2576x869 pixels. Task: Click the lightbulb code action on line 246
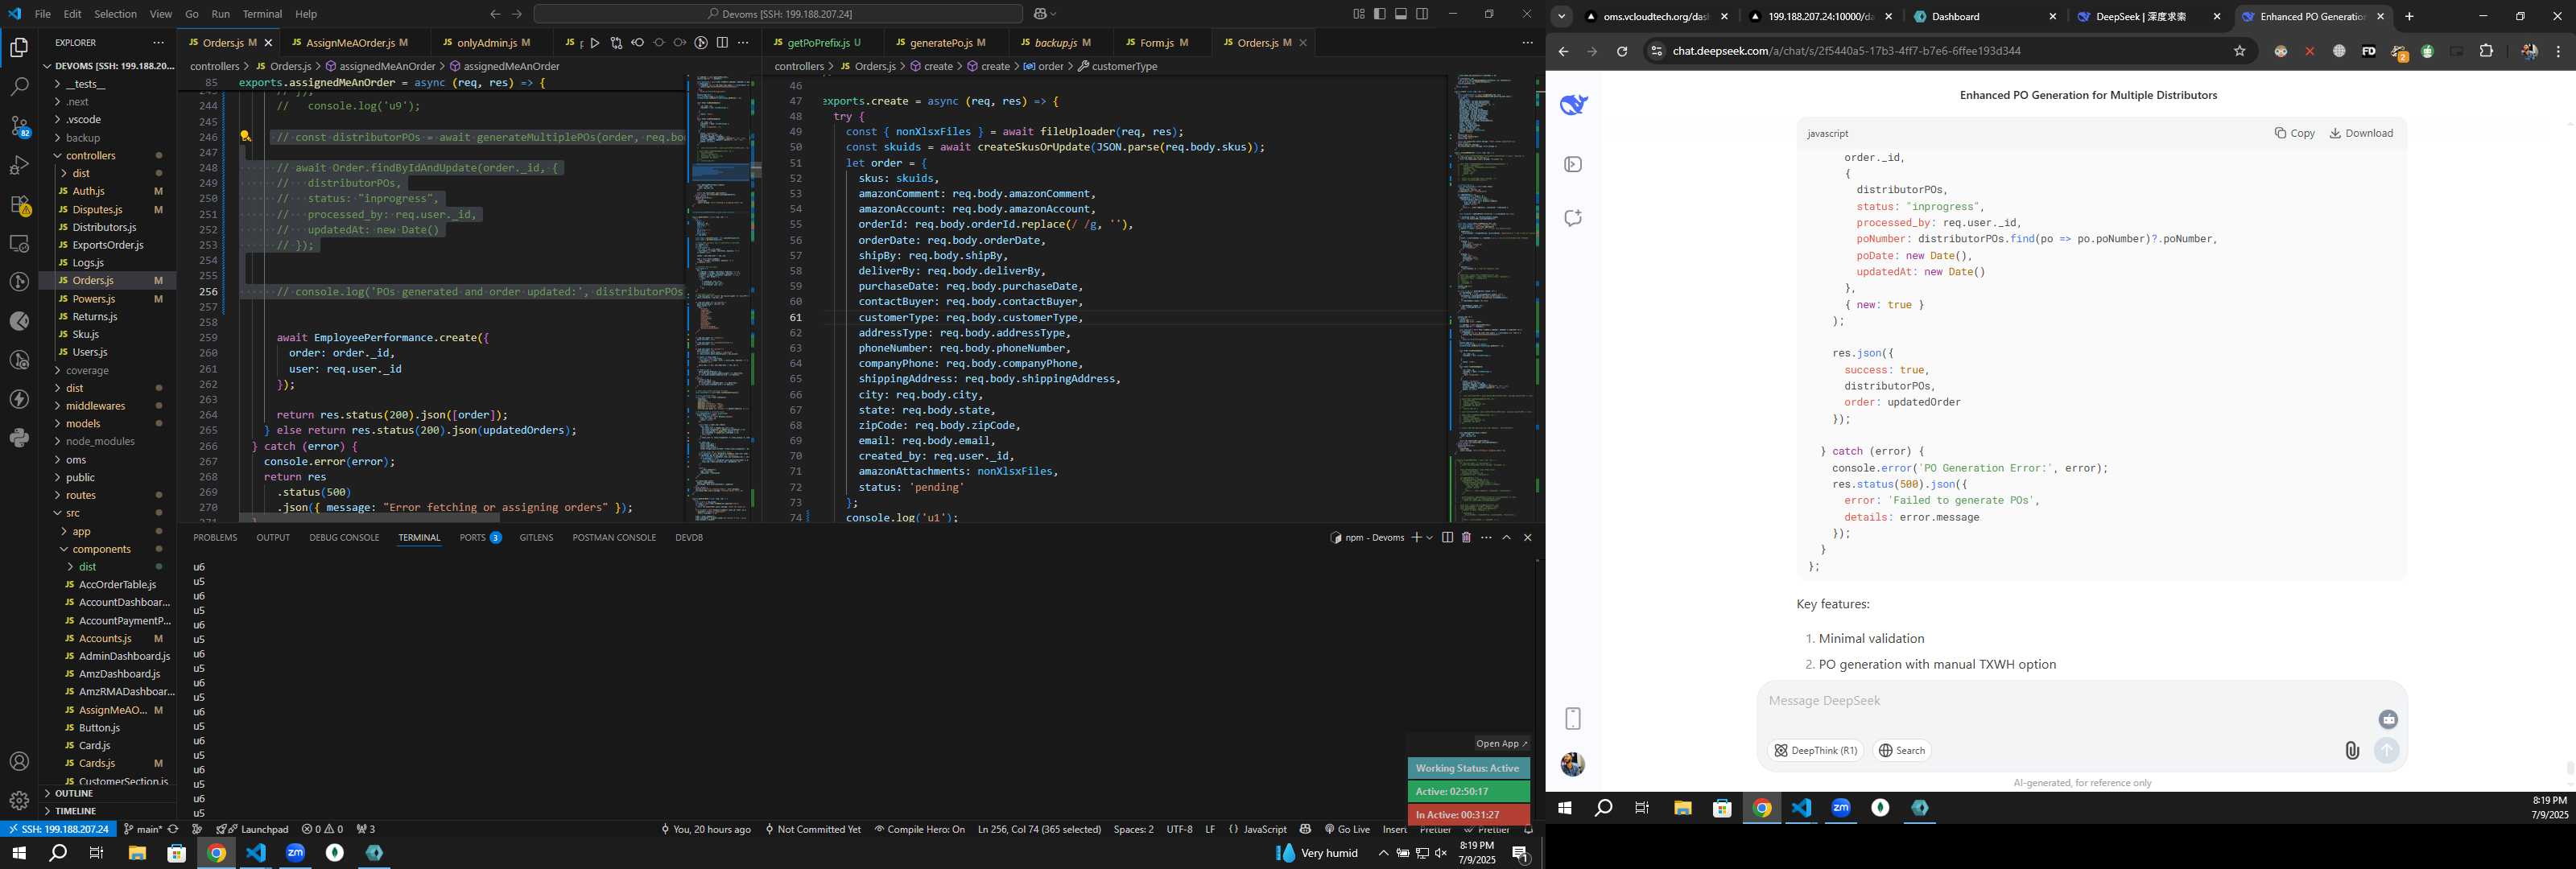245,136
